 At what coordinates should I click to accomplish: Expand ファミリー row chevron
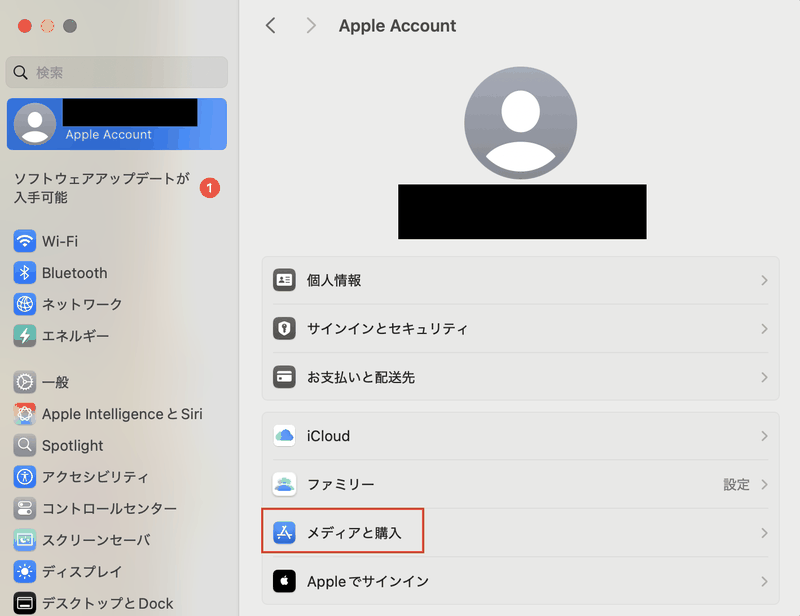[764, 484]
